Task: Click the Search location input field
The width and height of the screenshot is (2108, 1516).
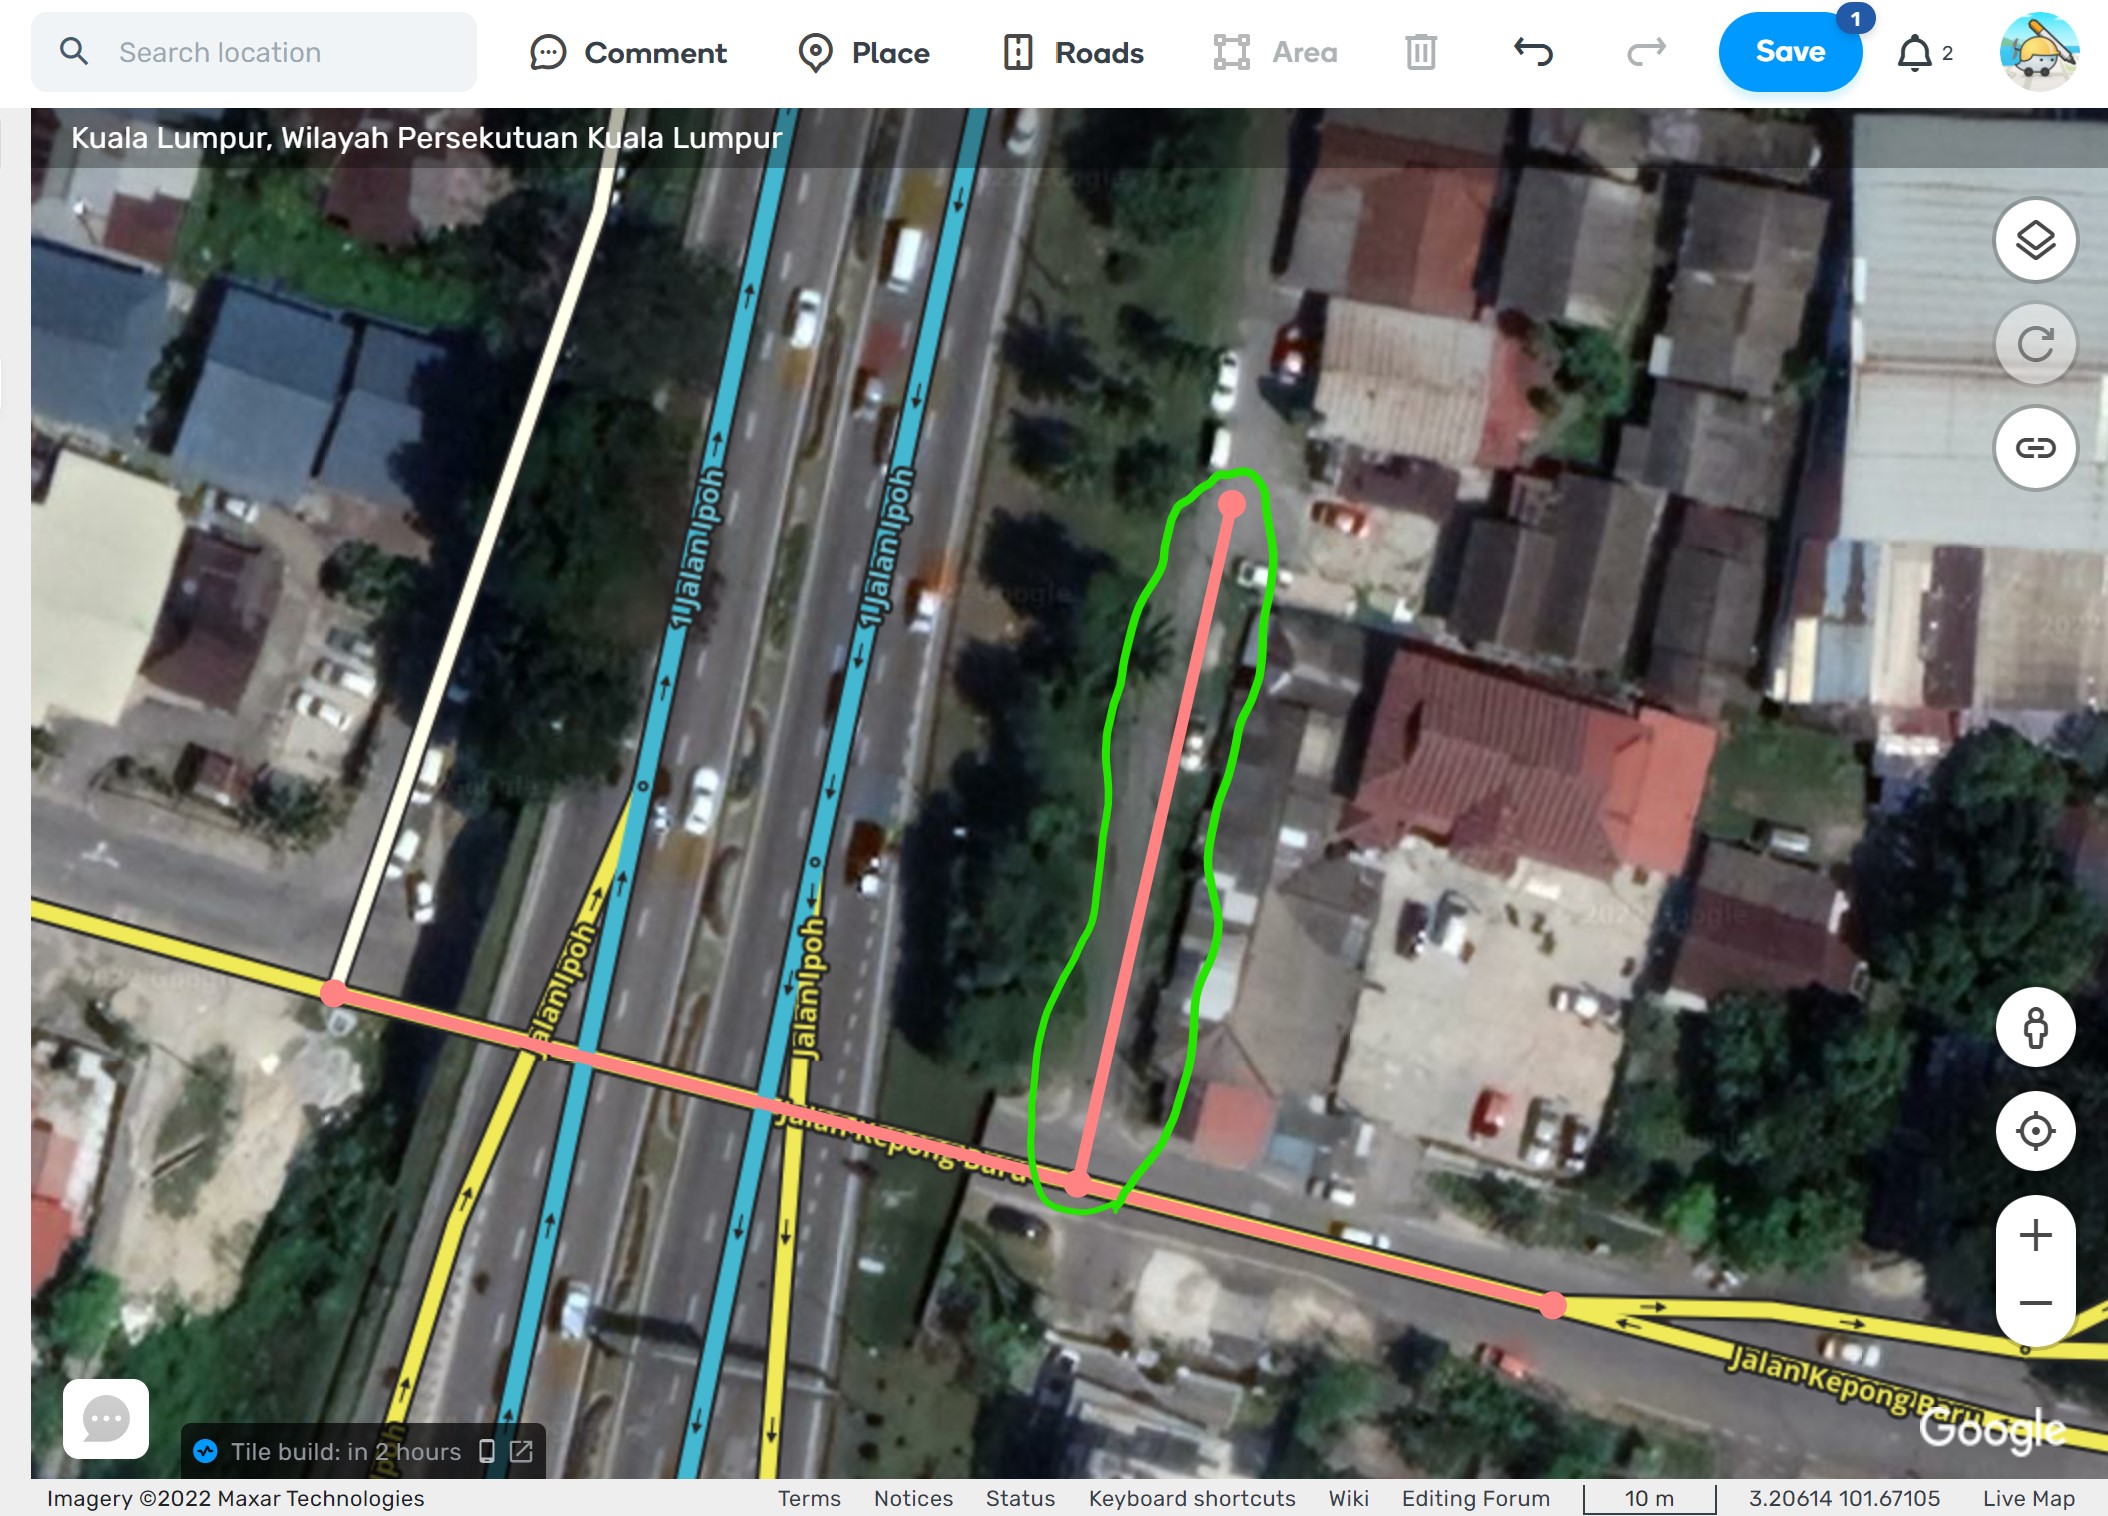Action: point(254,52)
